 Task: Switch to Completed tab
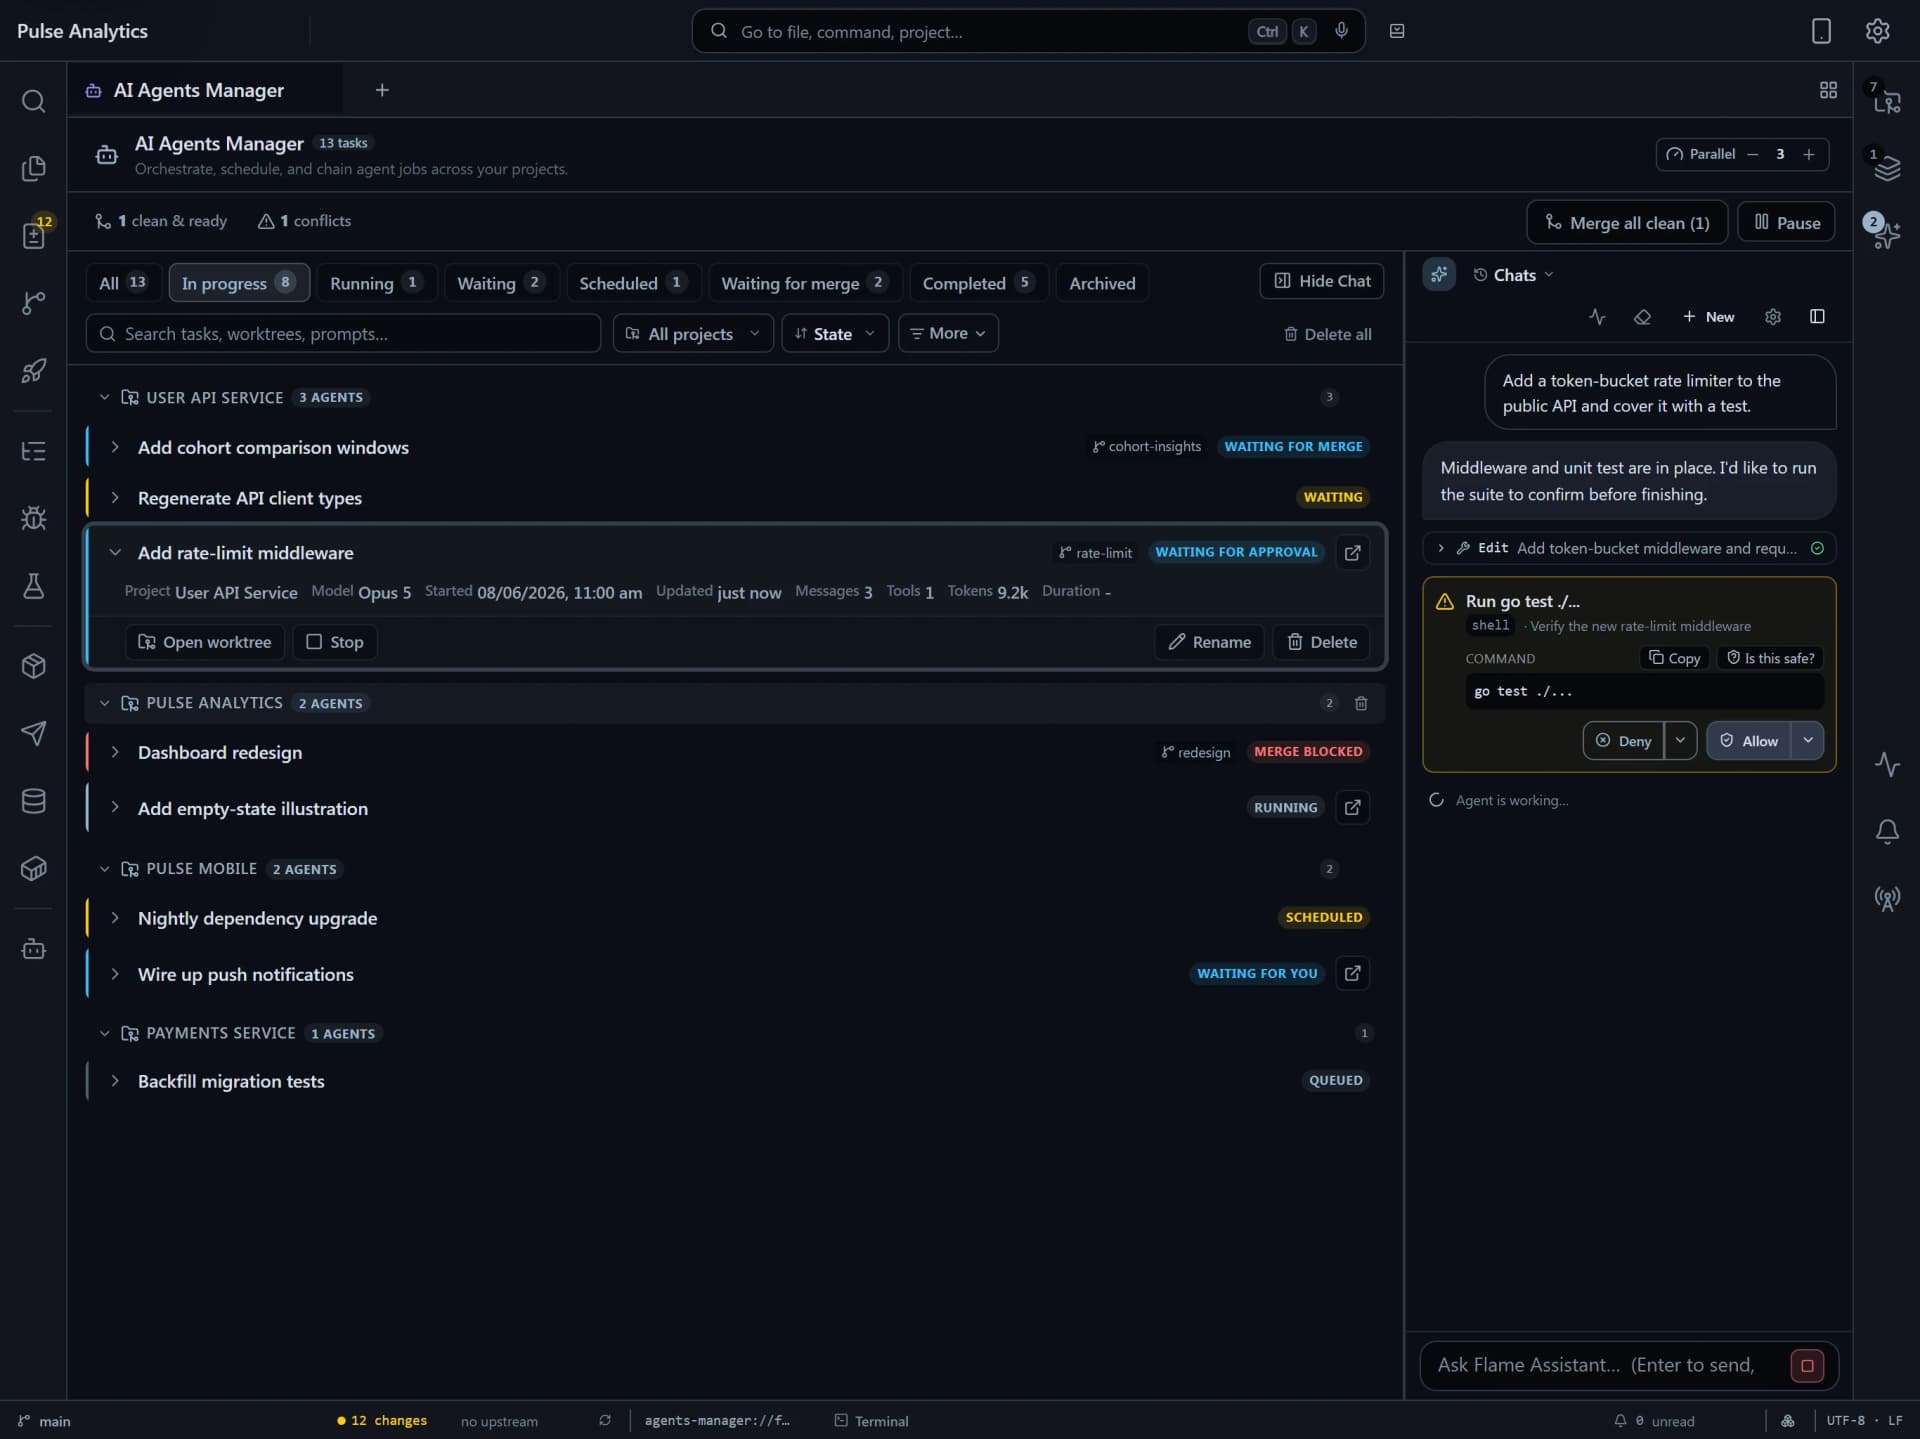(977, 283)
